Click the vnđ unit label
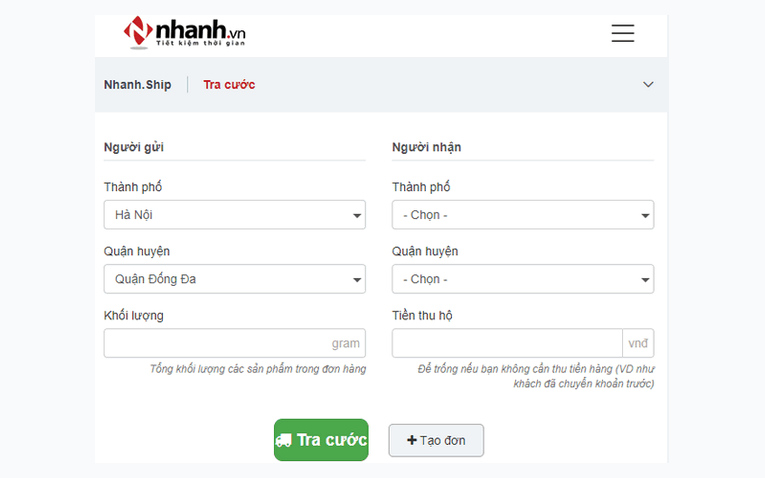 [x=638, y=343]
